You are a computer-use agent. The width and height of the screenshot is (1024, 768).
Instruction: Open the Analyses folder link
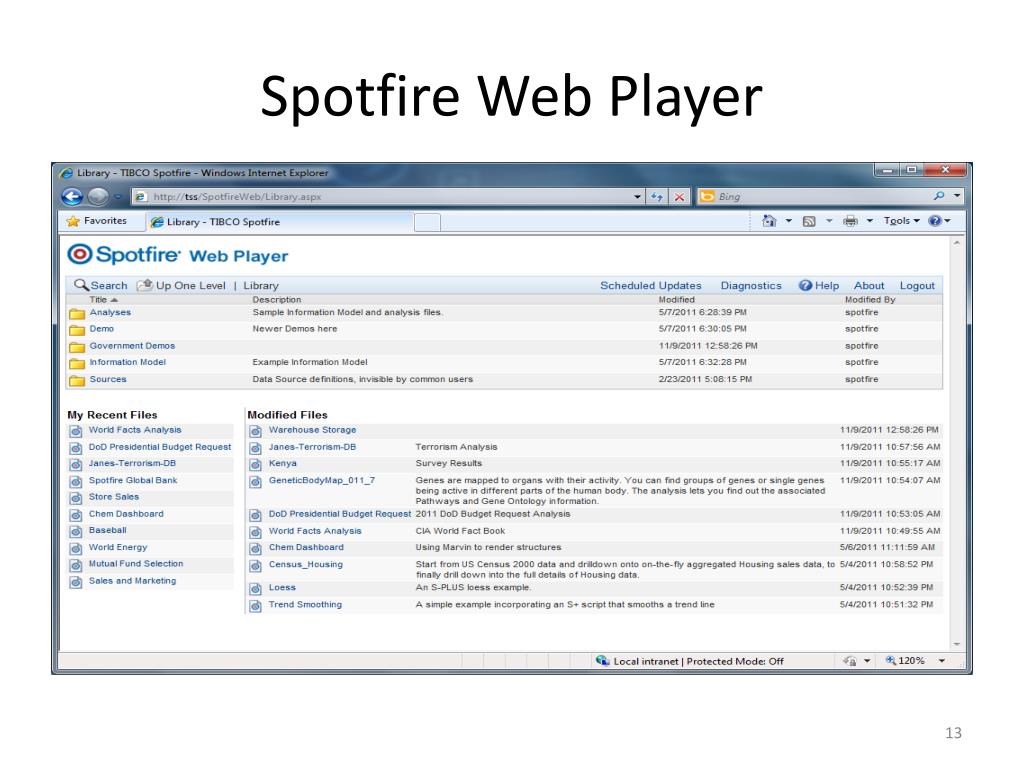click(x=110, y=312)
